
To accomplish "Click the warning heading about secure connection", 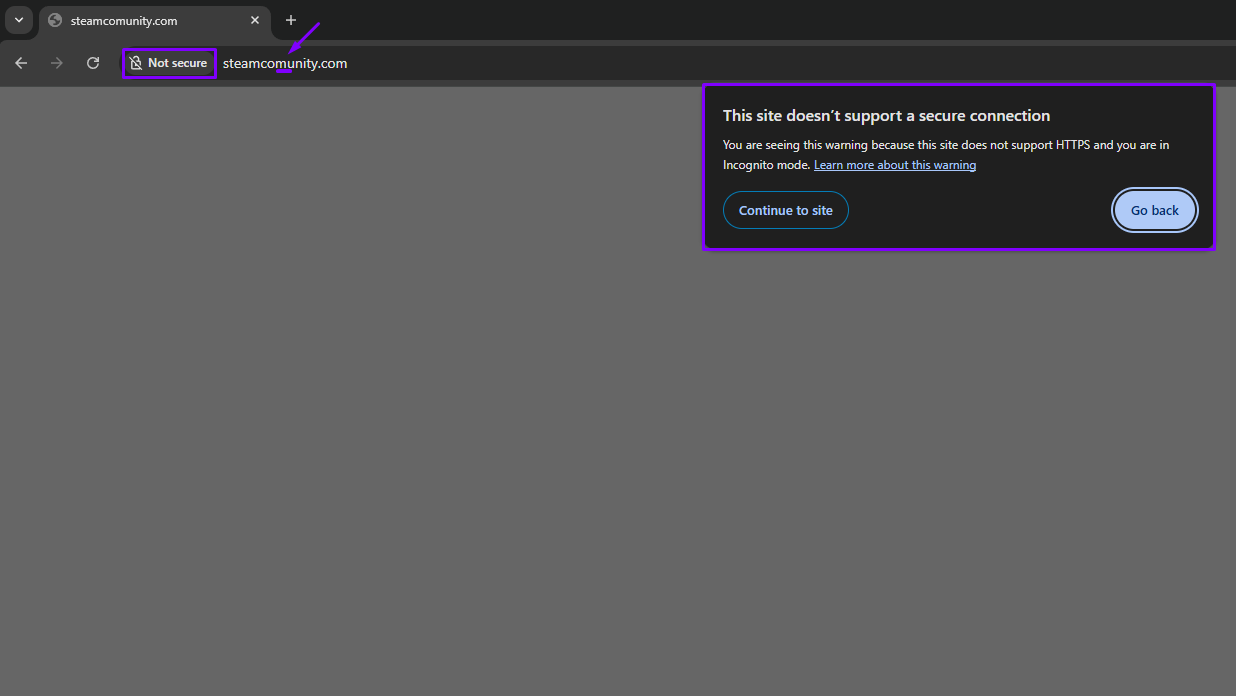I will pos(886,116).
